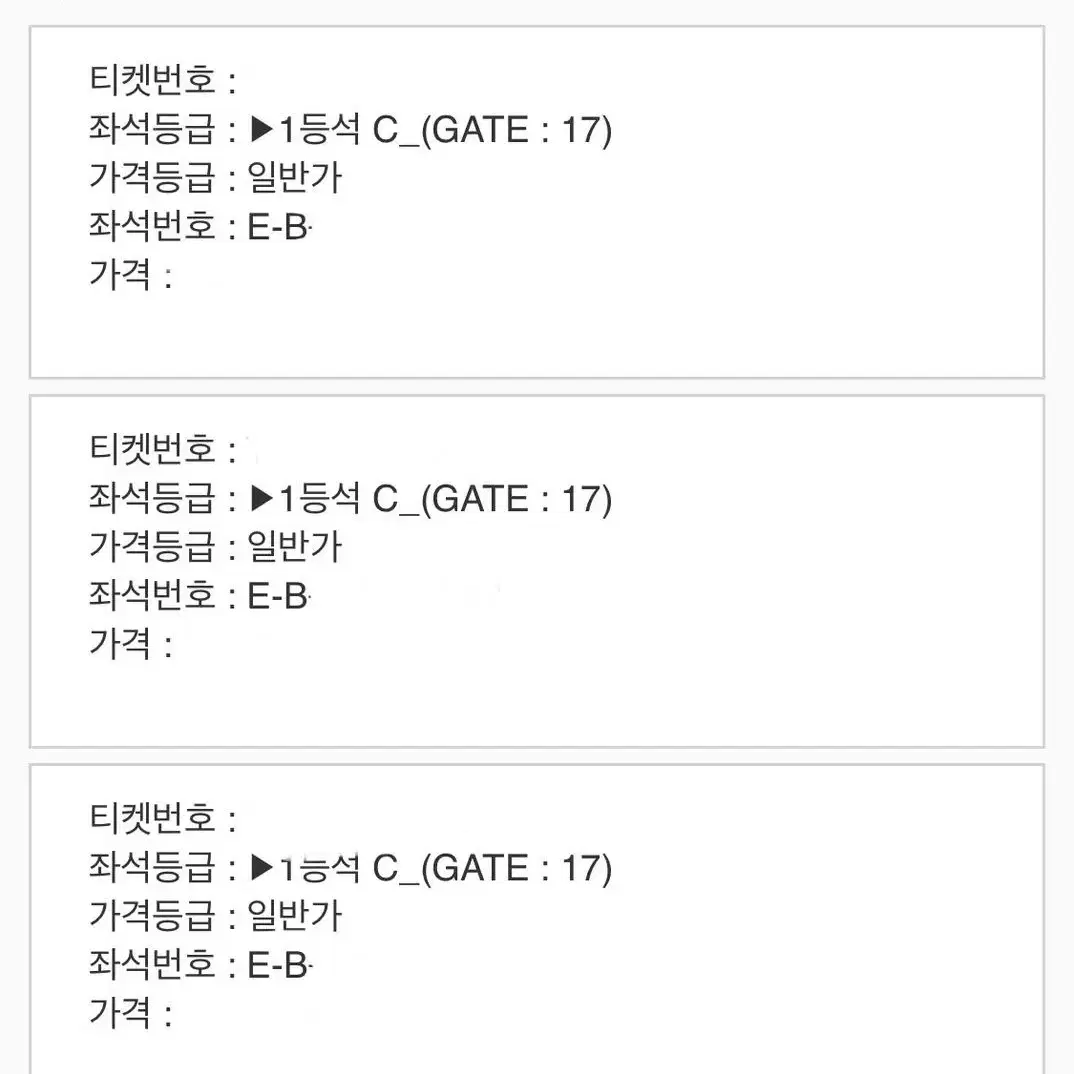Select the 티켓번호 label in third ticket card
Screen dimensions: 1074x1074
click(x=153, y=818)
